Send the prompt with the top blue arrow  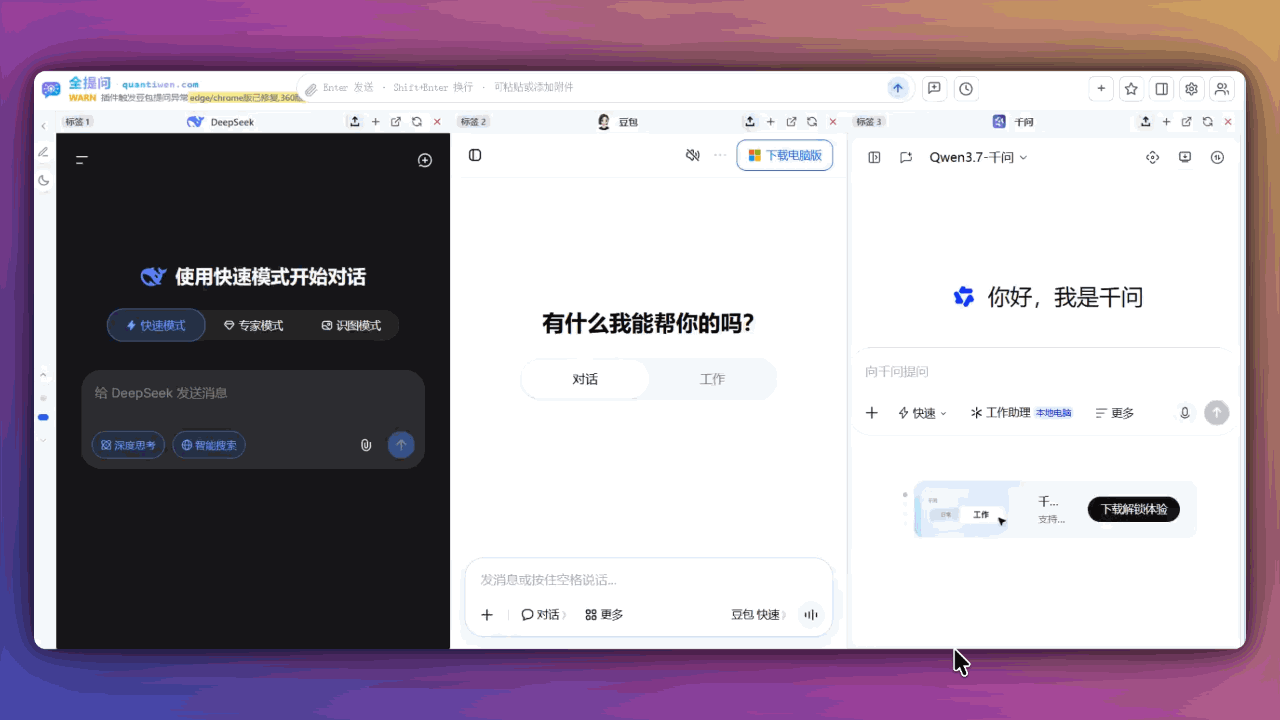coord(898,88)
